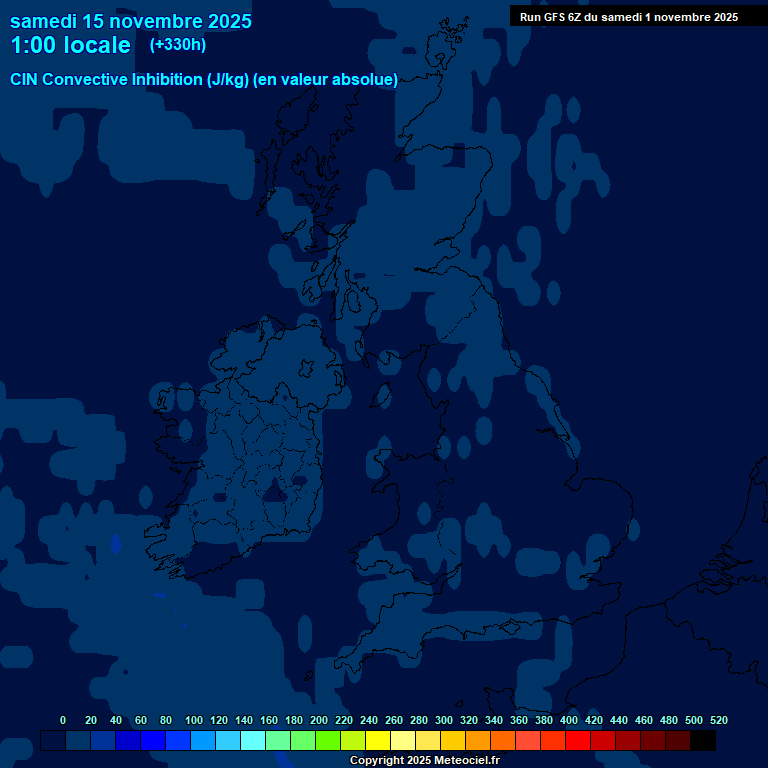Image resolution: width=768 pixels, height=768 pixels.
Task: Click the CIN Convective Inhibition heading
Action: [x=204, y=80]
